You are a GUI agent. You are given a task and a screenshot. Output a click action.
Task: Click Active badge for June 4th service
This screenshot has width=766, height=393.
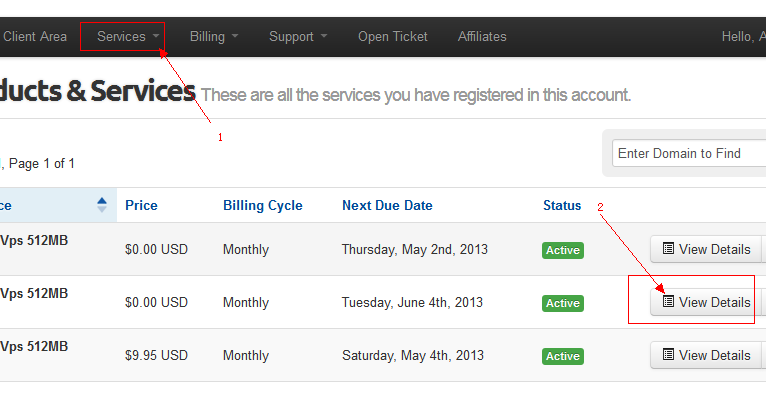pos(563,304)
